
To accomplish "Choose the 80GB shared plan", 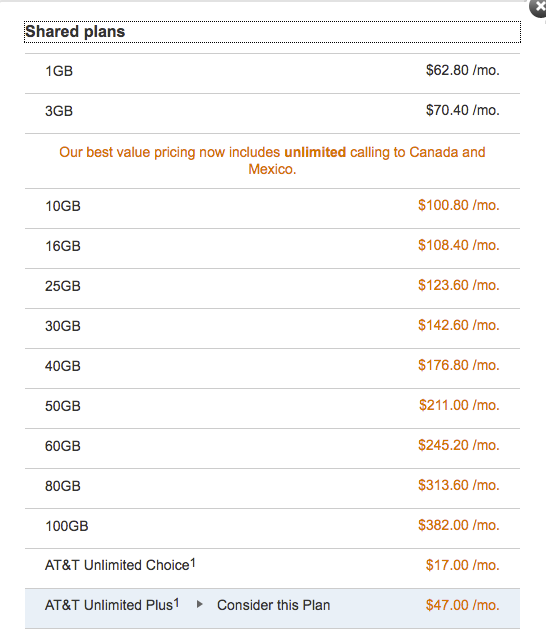I will pyautogui.click(x=272, y=488).
